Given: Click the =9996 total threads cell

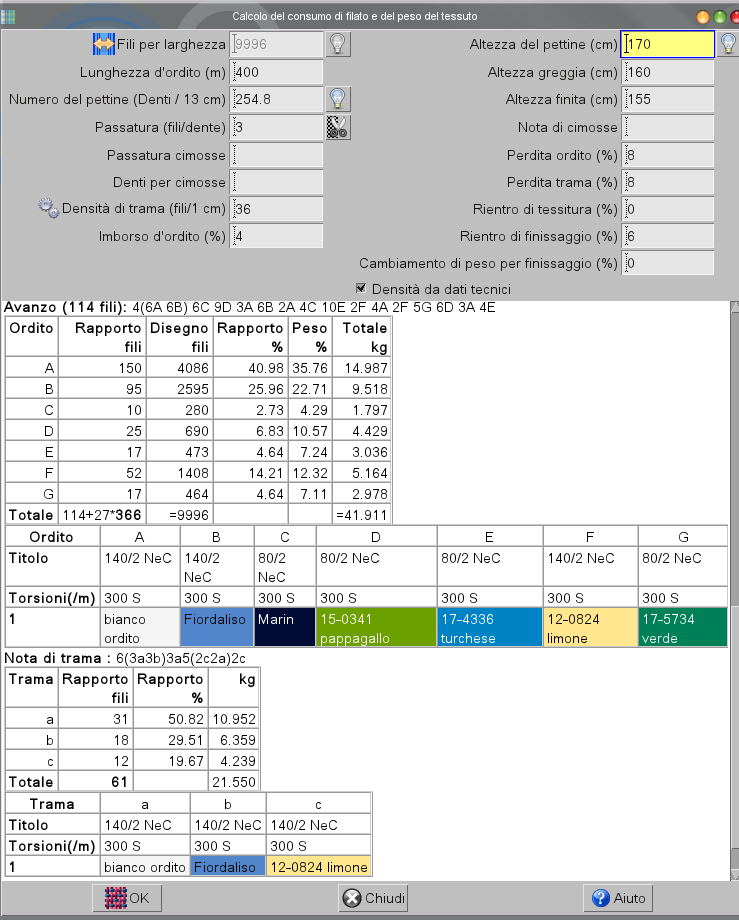Looking at the screenshot, I should [179, 515].
